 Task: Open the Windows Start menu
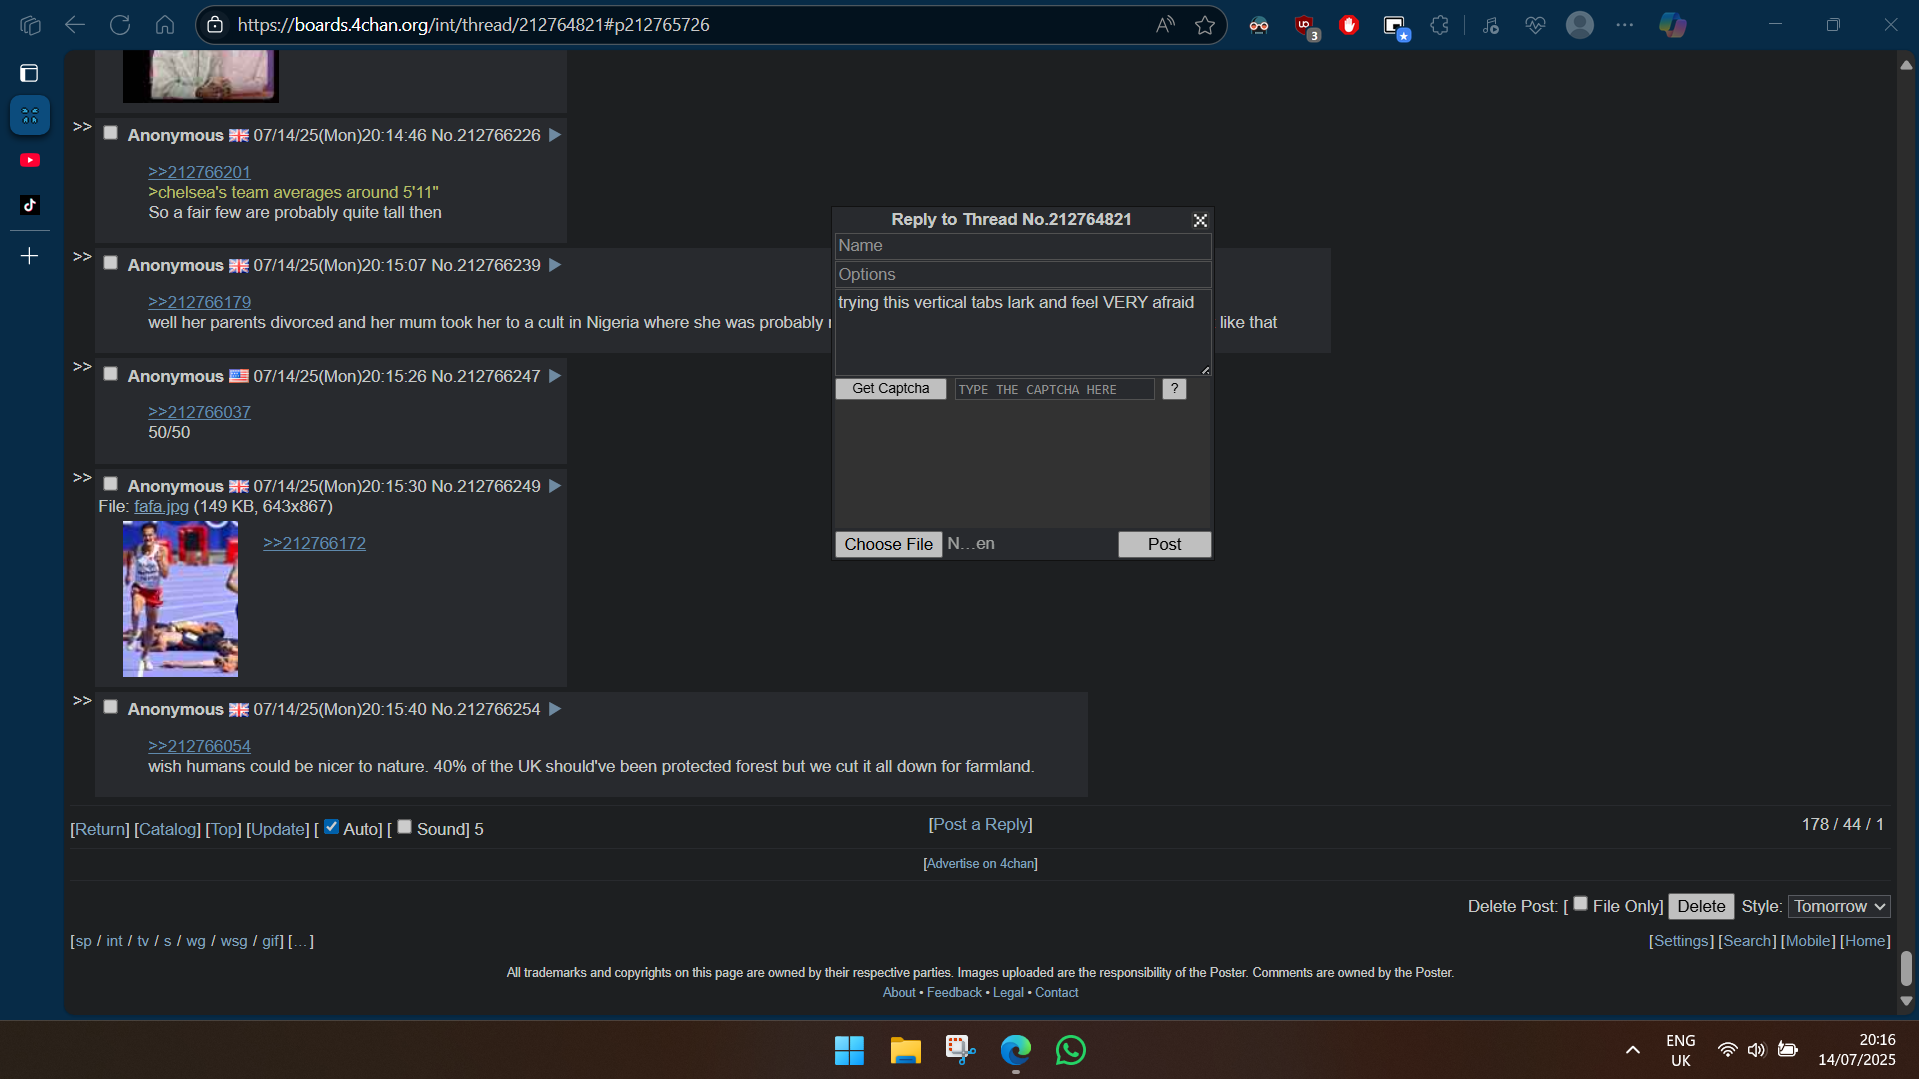(x=849, y=1050)
